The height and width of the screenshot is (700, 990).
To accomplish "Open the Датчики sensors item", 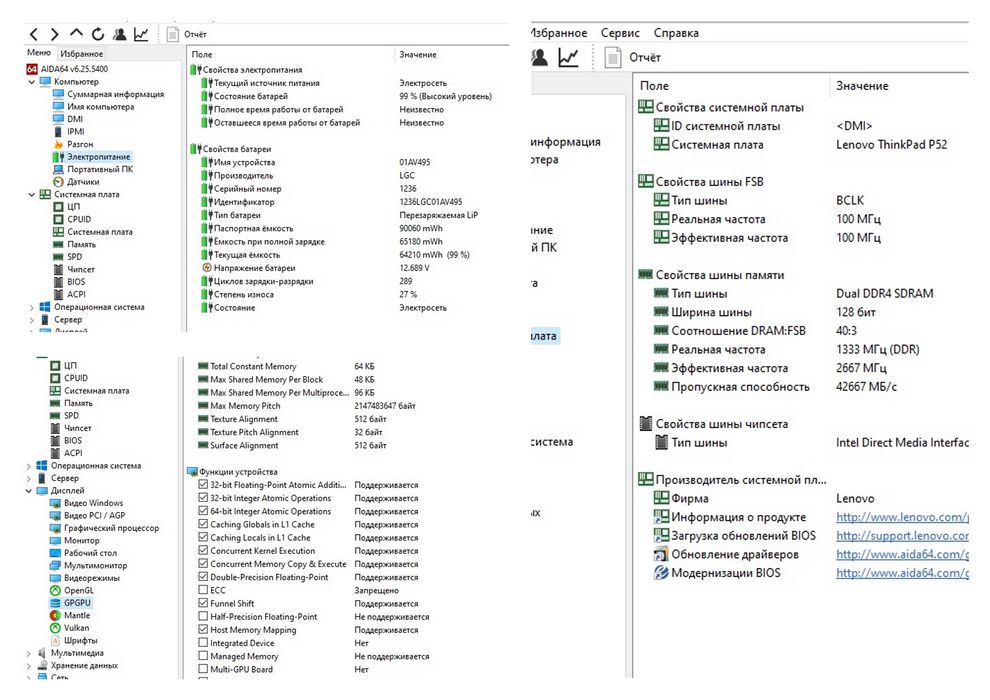I will tap(83, 182).
